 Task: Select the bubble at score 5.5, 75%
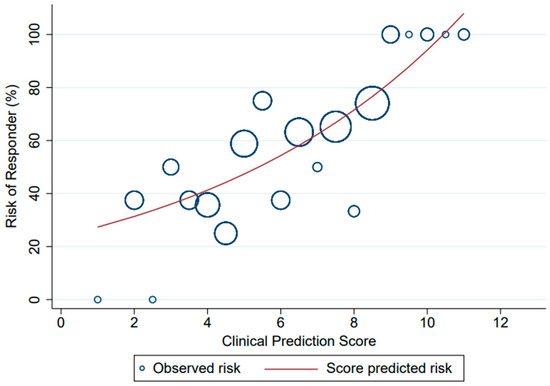[x=262, y=101]
